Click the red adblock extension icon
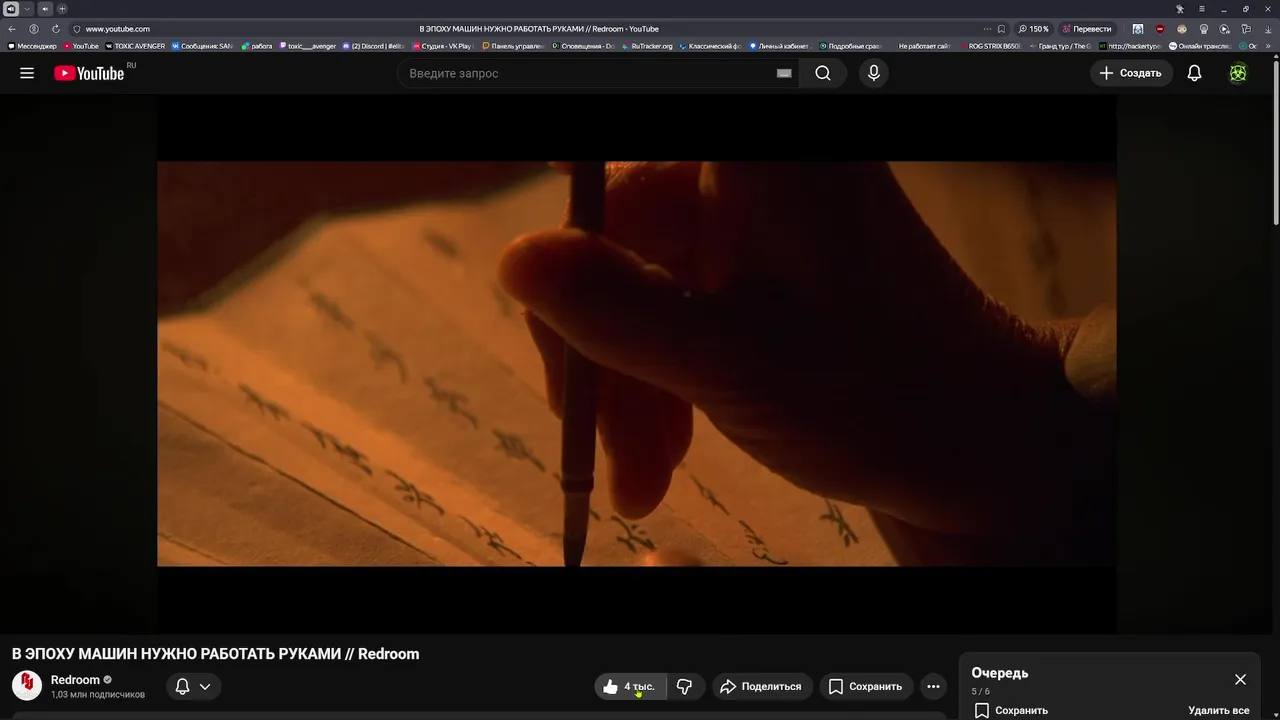The width and height of the screenshot is (1280, 720). (x=1160, y=29)
